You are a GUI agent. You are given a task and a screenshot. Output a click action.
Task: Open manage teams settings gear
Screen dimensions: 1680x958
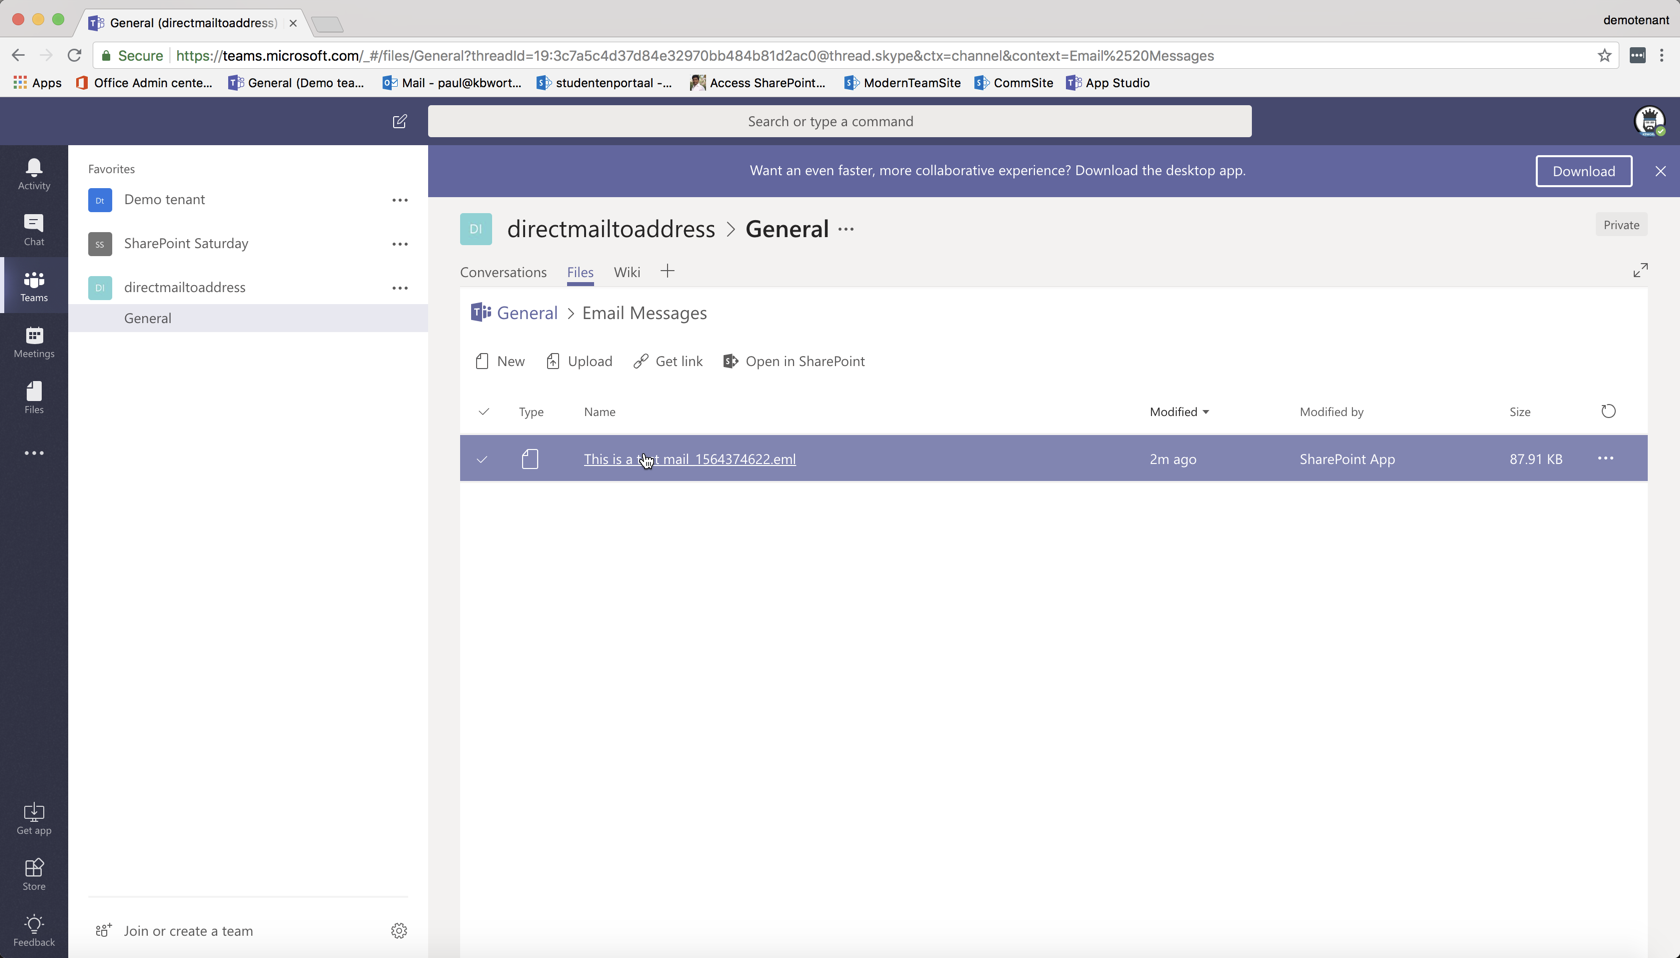tap(399, 931)
